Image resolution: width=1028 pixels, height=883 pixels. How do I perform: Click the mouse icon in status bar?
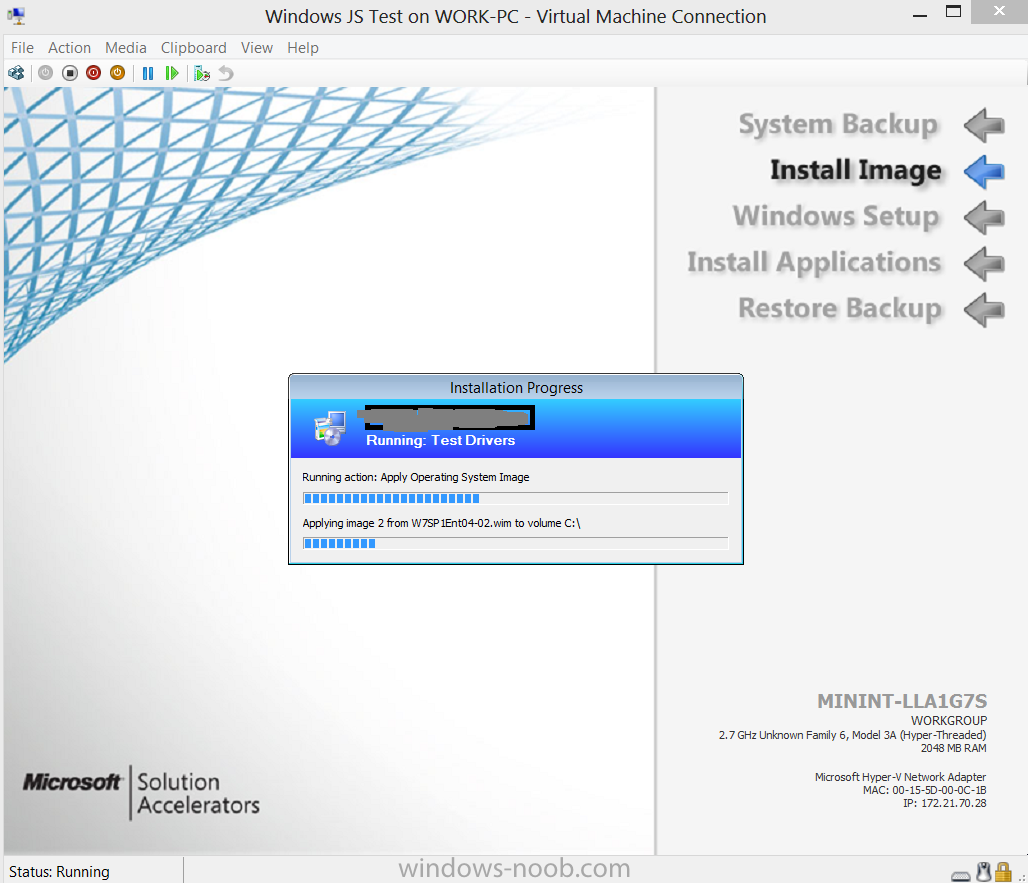(x=983, y=872)
